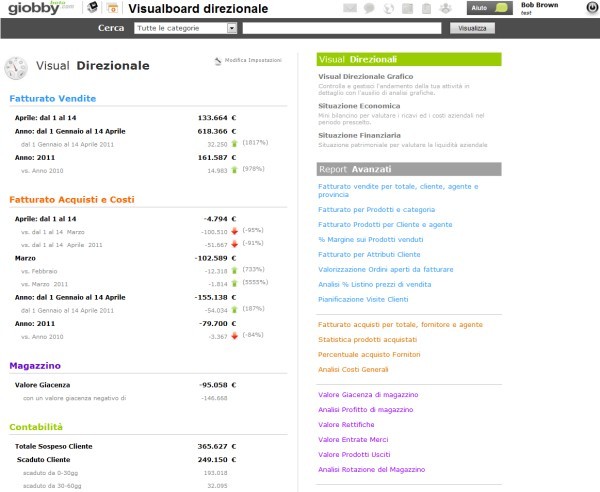
Task: Click the Fatturato Vendite section heading
Action: (x=52, y=98)
